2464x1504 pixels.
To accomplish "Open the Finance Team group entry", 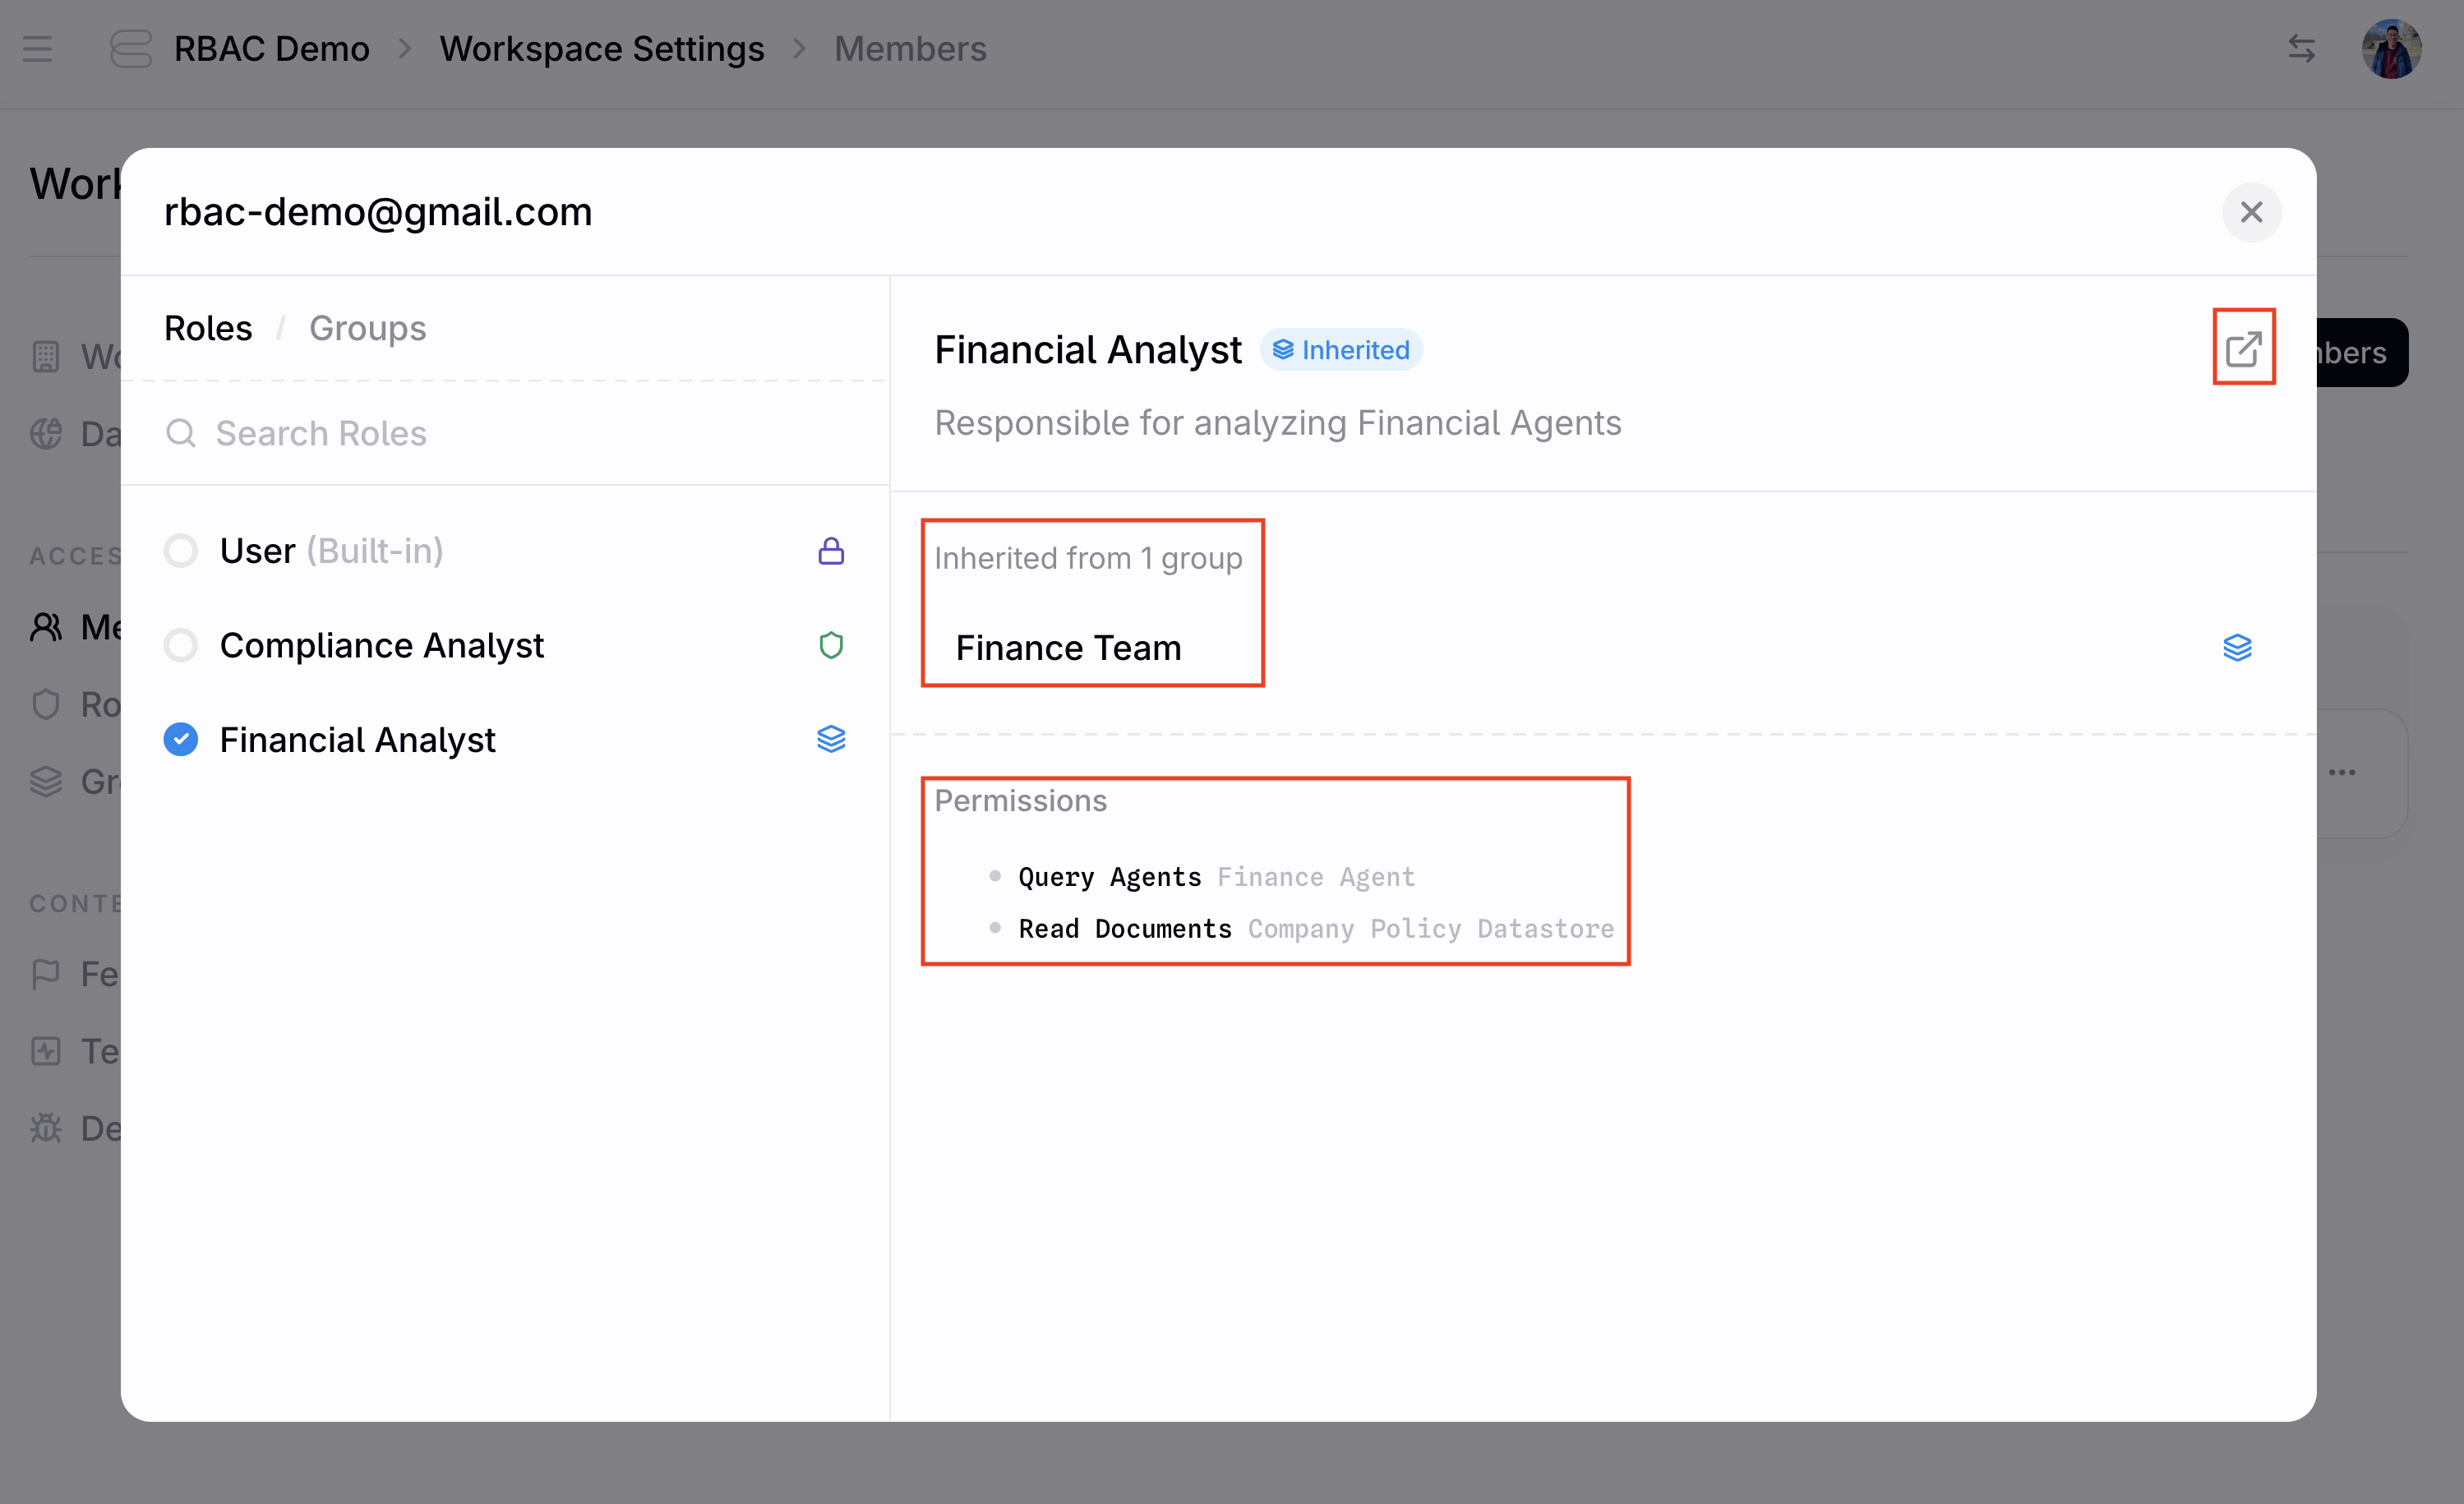I will click(x=1068, y=648).
